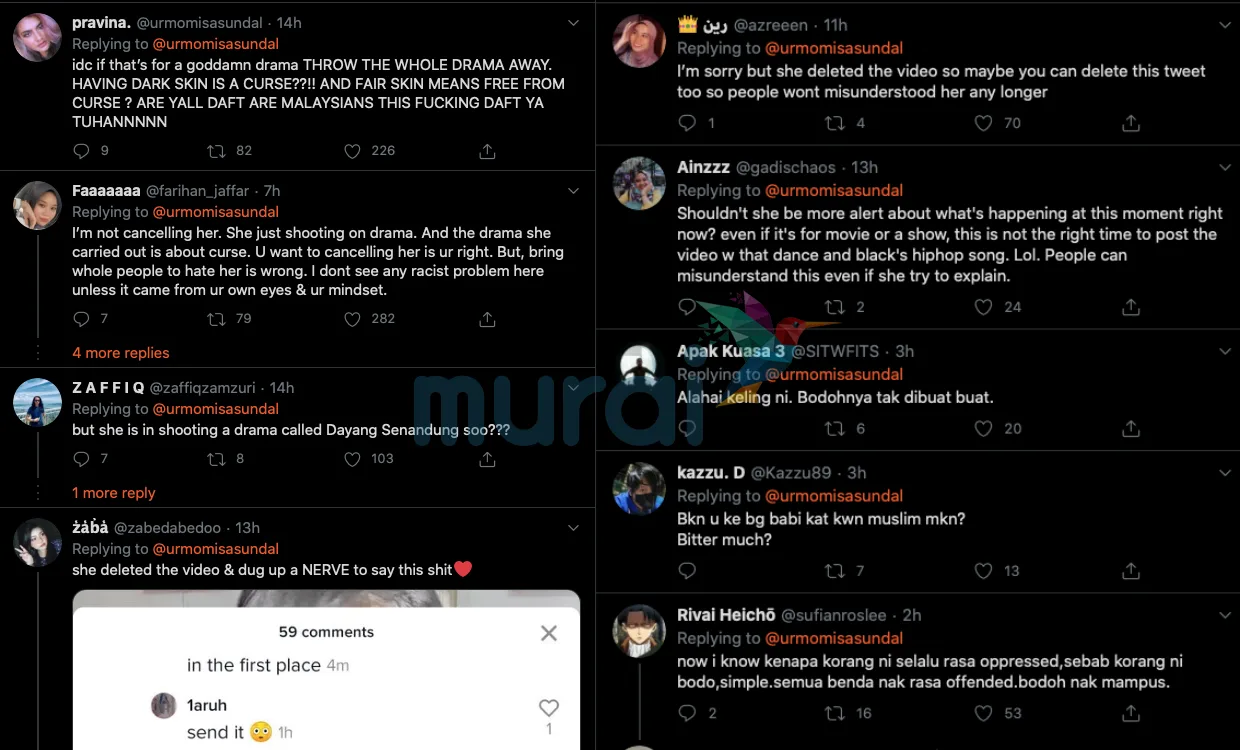Like azreeen's tweet with 70 likes
Screen dimensions: 1240x750
(984, 123)
